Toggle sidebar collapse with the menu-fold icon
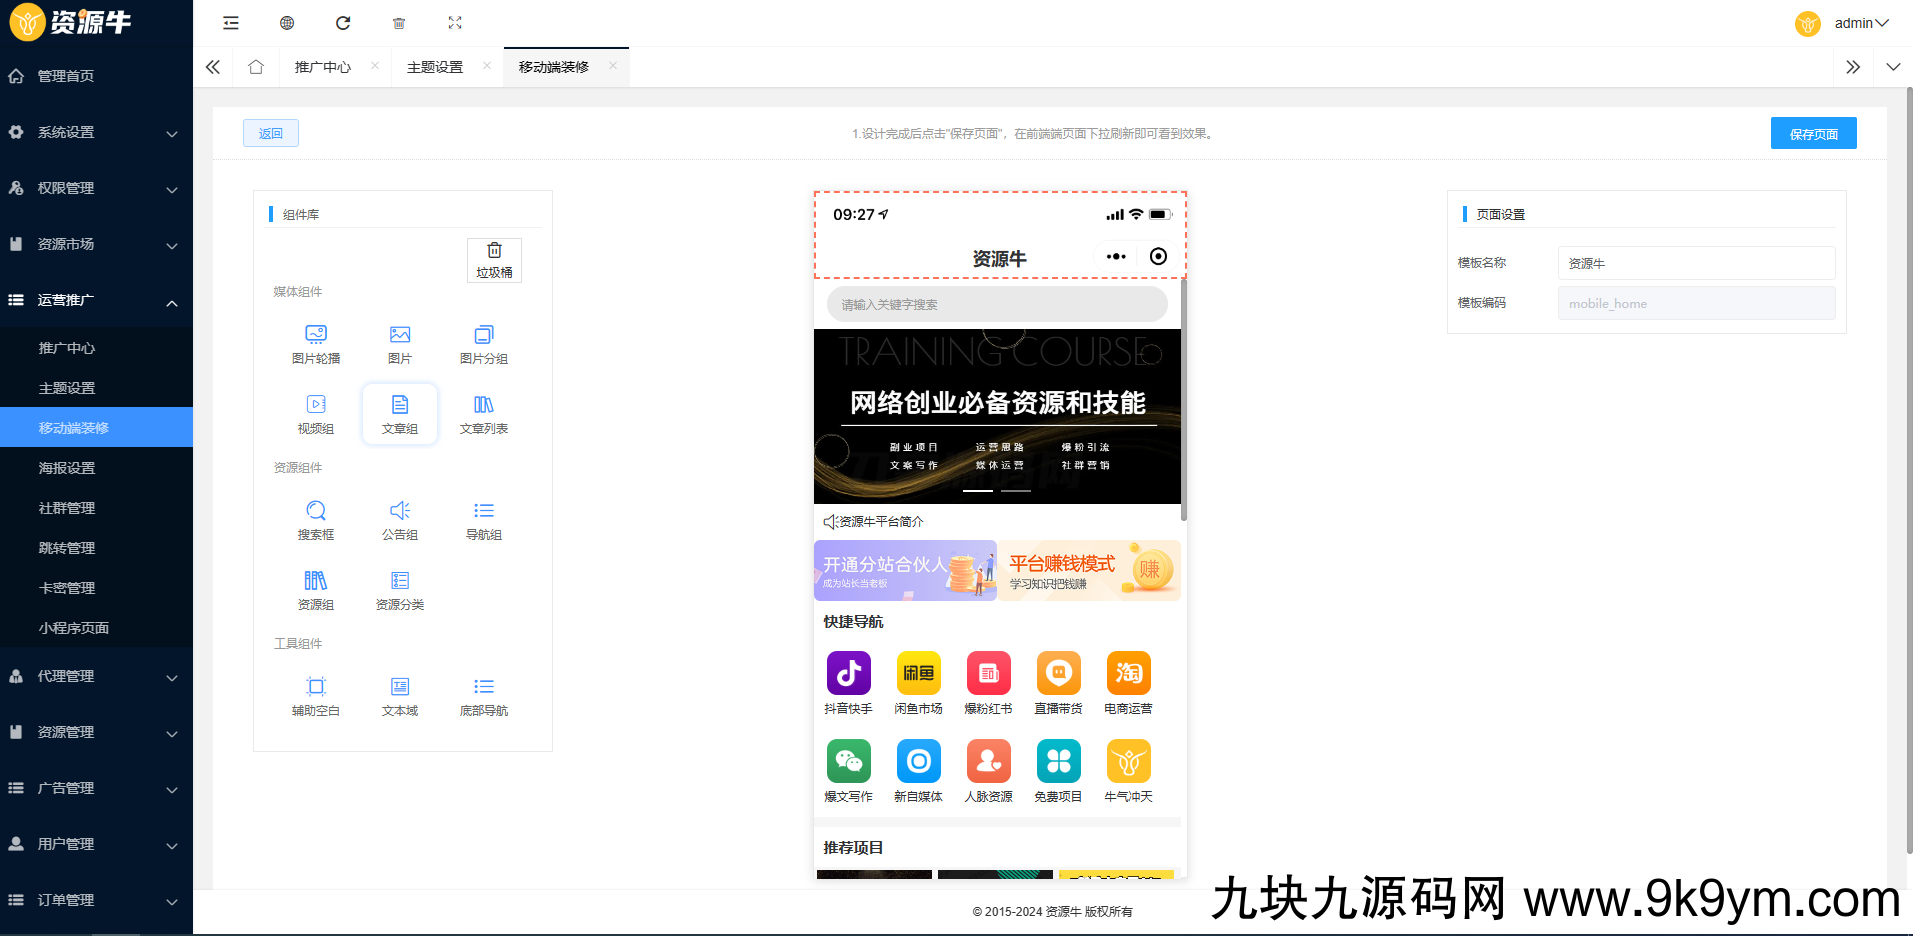1913x936 pixels. click(x=231, y=23)
